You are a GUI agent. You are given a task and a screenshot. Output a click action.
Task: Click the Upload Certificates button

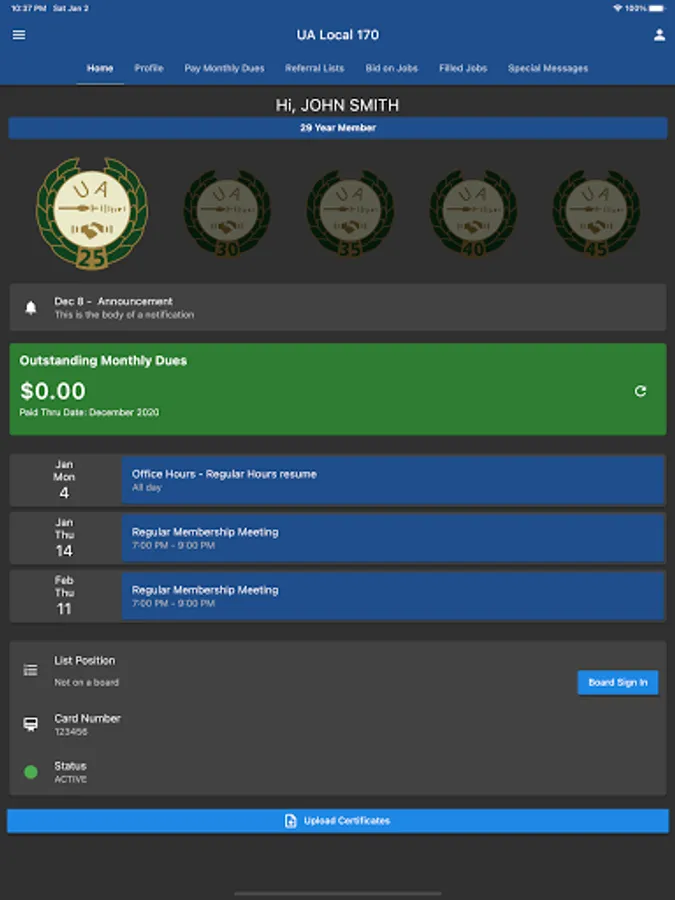[x=338, y=821]
